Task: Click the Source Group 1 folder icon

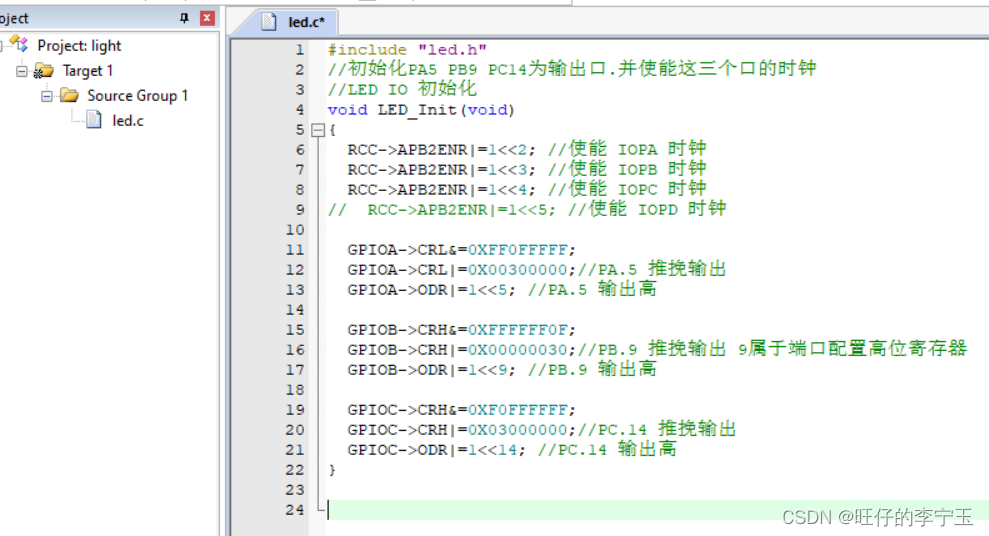Action: [69, 95]
